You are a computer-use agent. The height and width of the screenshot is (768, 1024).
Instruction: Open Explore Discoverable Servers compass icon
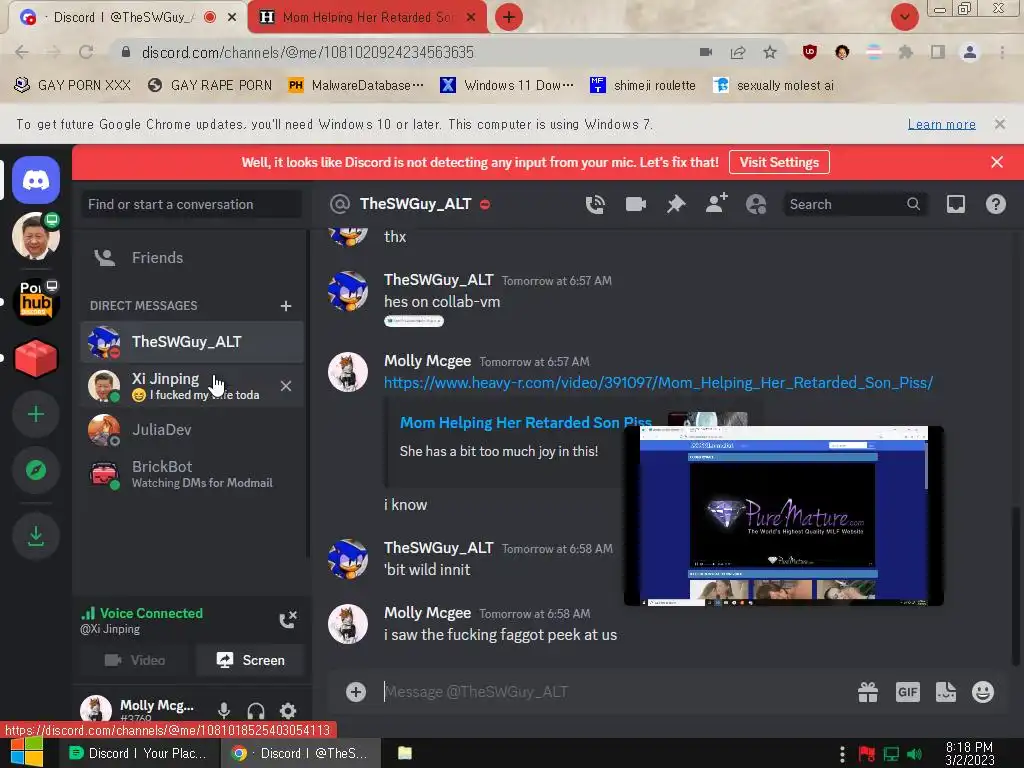[x=36, y=470]
